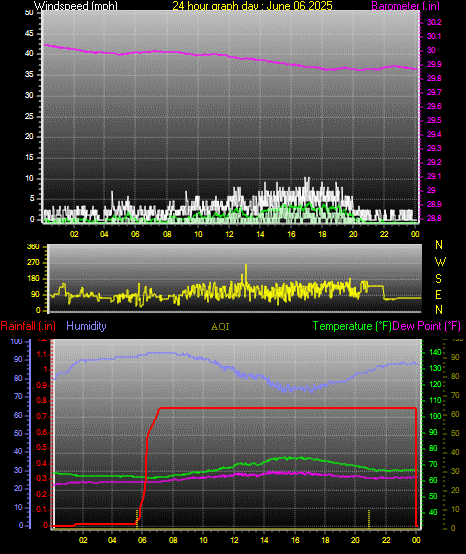This screenshot has height=554, width=466.
Task: Click the E compass direction label
Action: coord(438,294)
